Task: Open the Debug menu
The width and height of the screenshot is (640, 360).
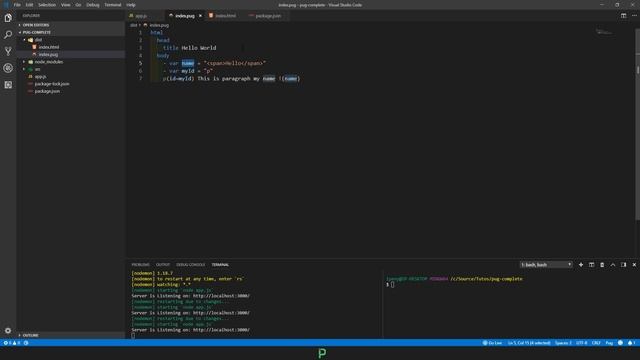Action: [x=93, y=5]
